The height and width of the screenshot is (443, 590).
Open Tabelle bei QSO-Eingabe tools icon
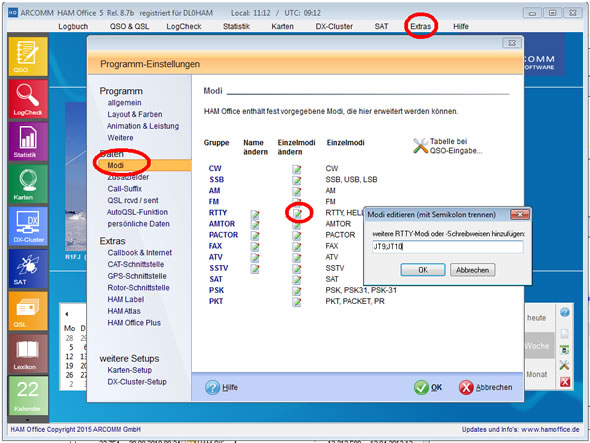click(x=420, y=146)
